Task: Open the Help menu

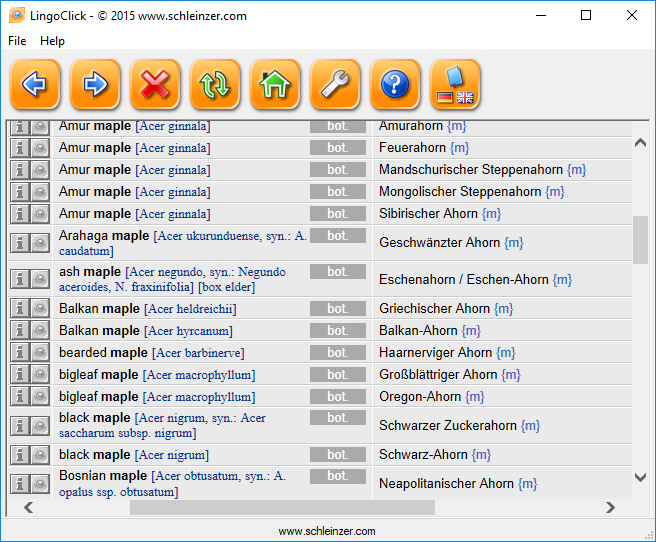Action: (x=52, y=41)
